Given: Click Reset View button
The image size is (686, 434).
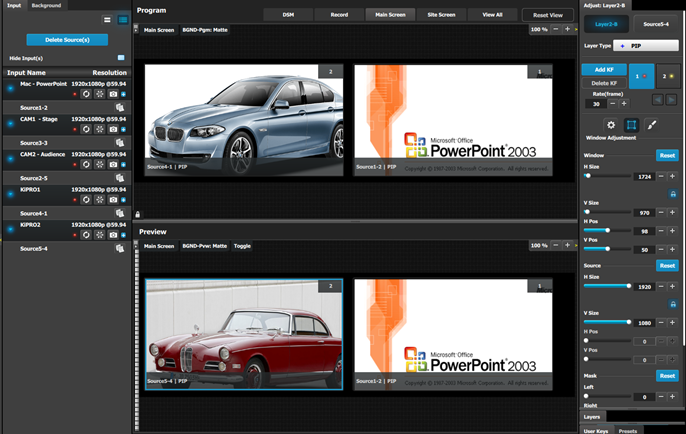Looking at the screenshot, I should tap(548, 15).
